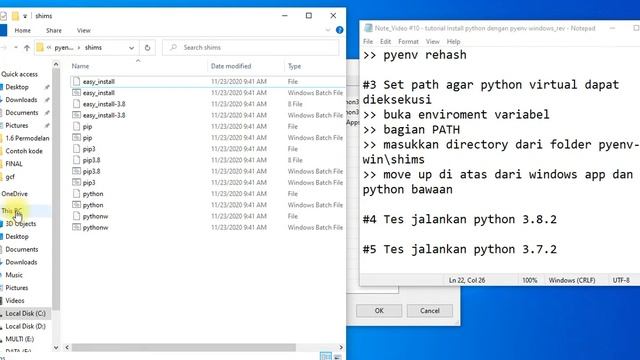Click the Explorer help question mark icon
The height and width of the screenshot is (360, 640).
click(x=339, y=30)
